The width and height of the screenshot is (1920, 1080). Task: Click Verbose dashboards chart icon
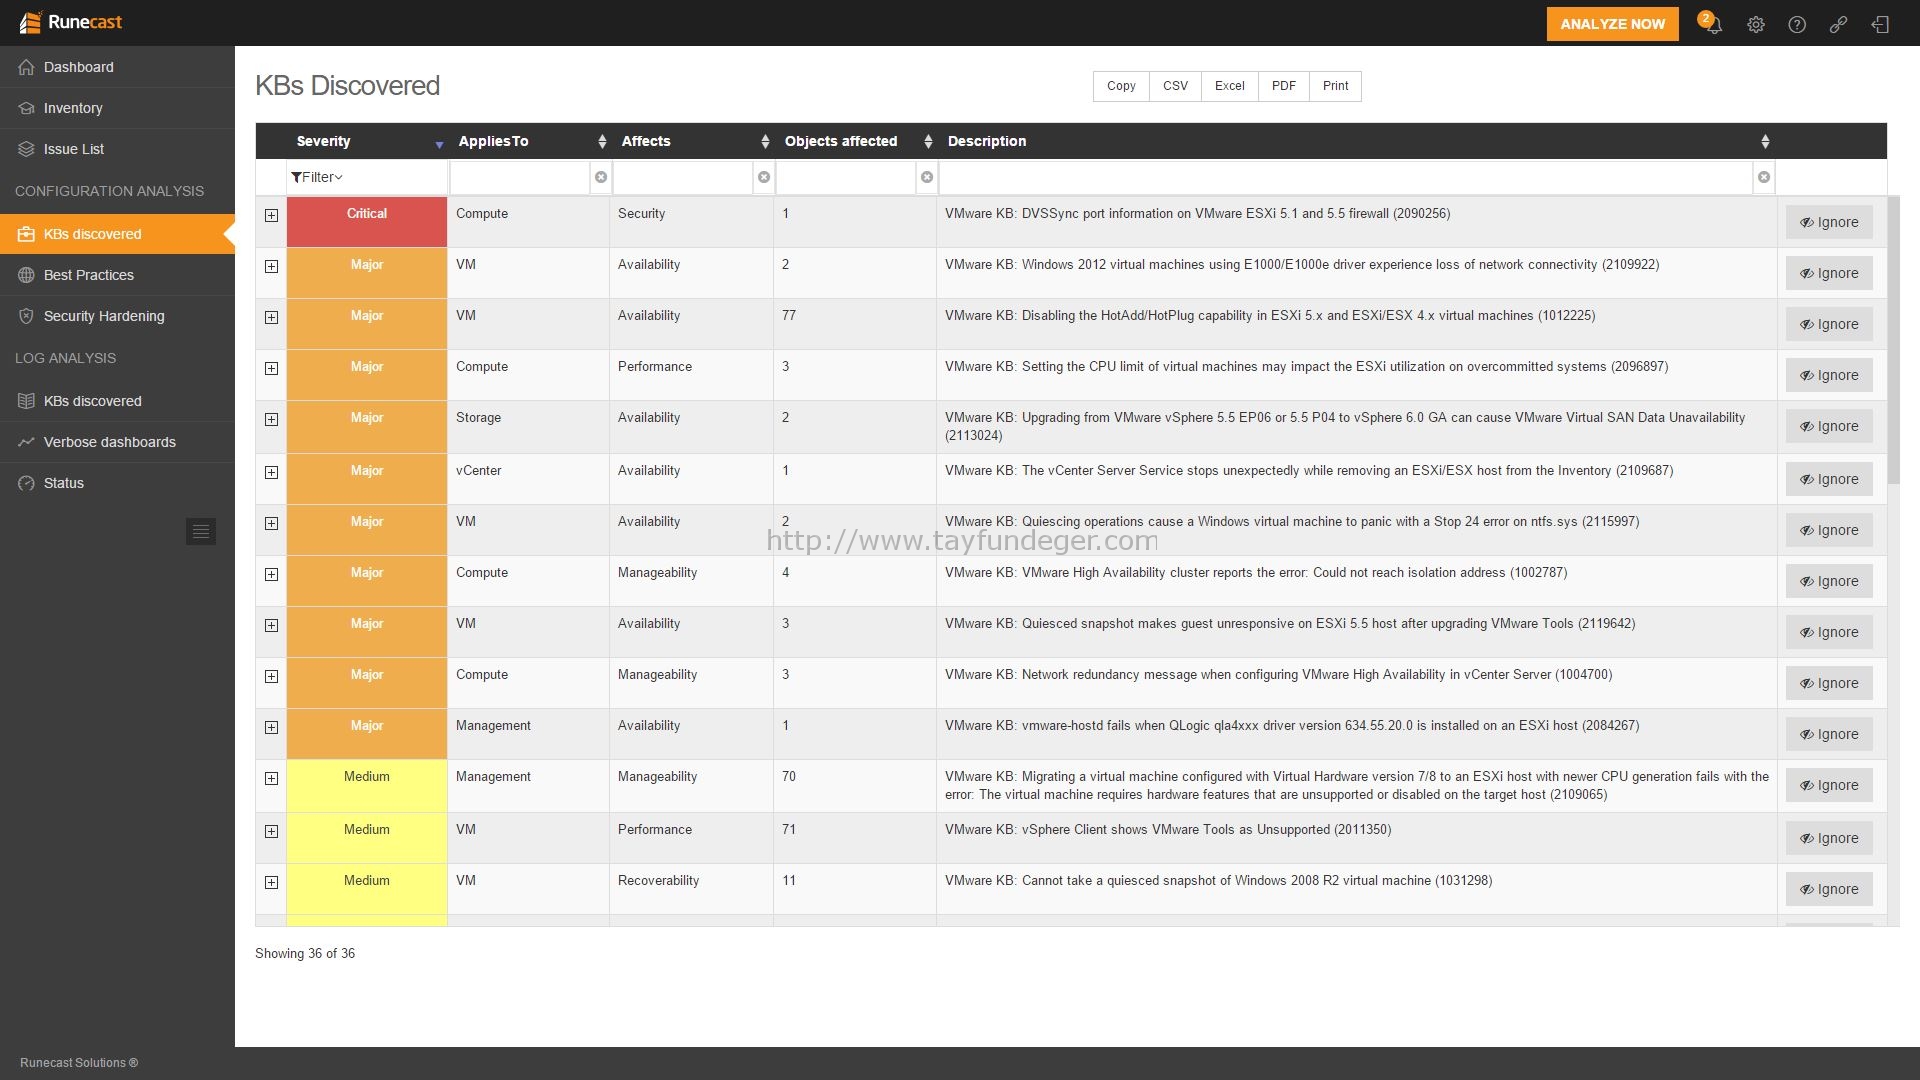point(26,442)
